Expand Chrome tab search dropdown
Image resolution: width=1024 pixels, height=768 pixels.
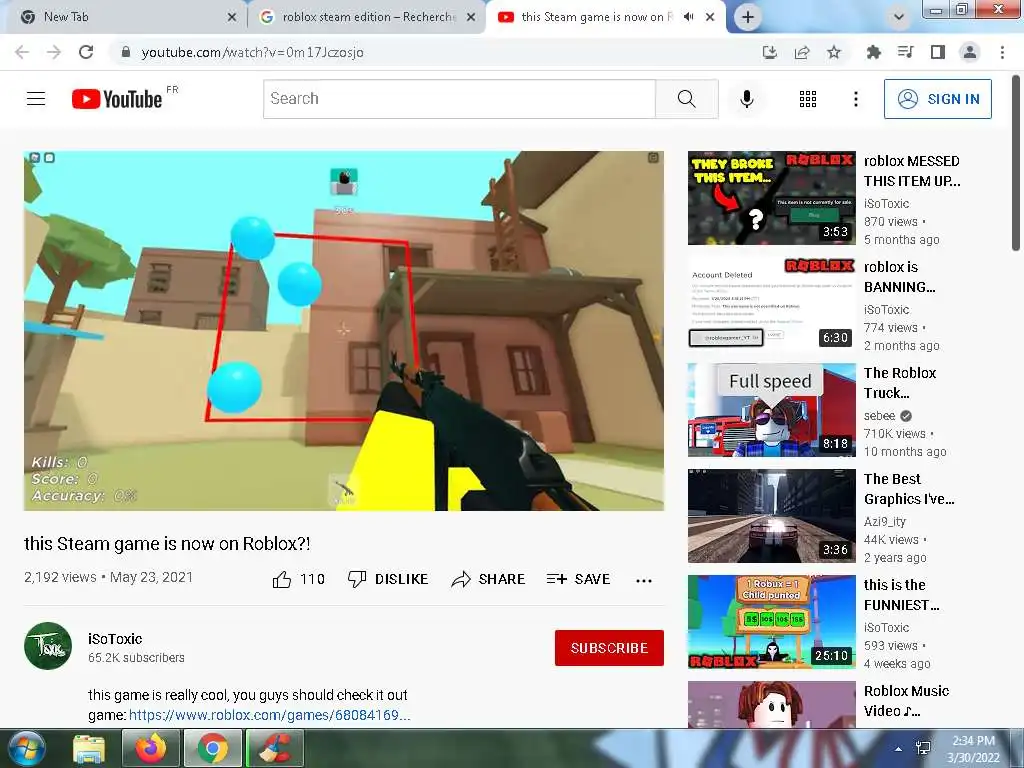[899, 17]
